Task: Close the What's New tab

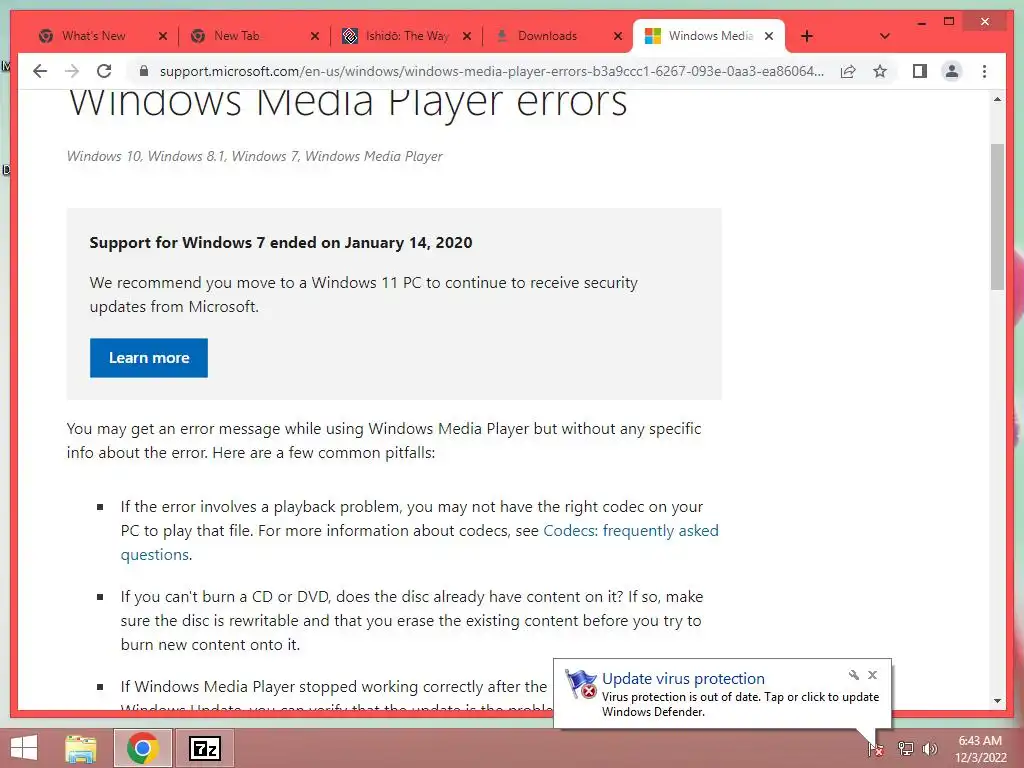Action: [x=163, y=37]
